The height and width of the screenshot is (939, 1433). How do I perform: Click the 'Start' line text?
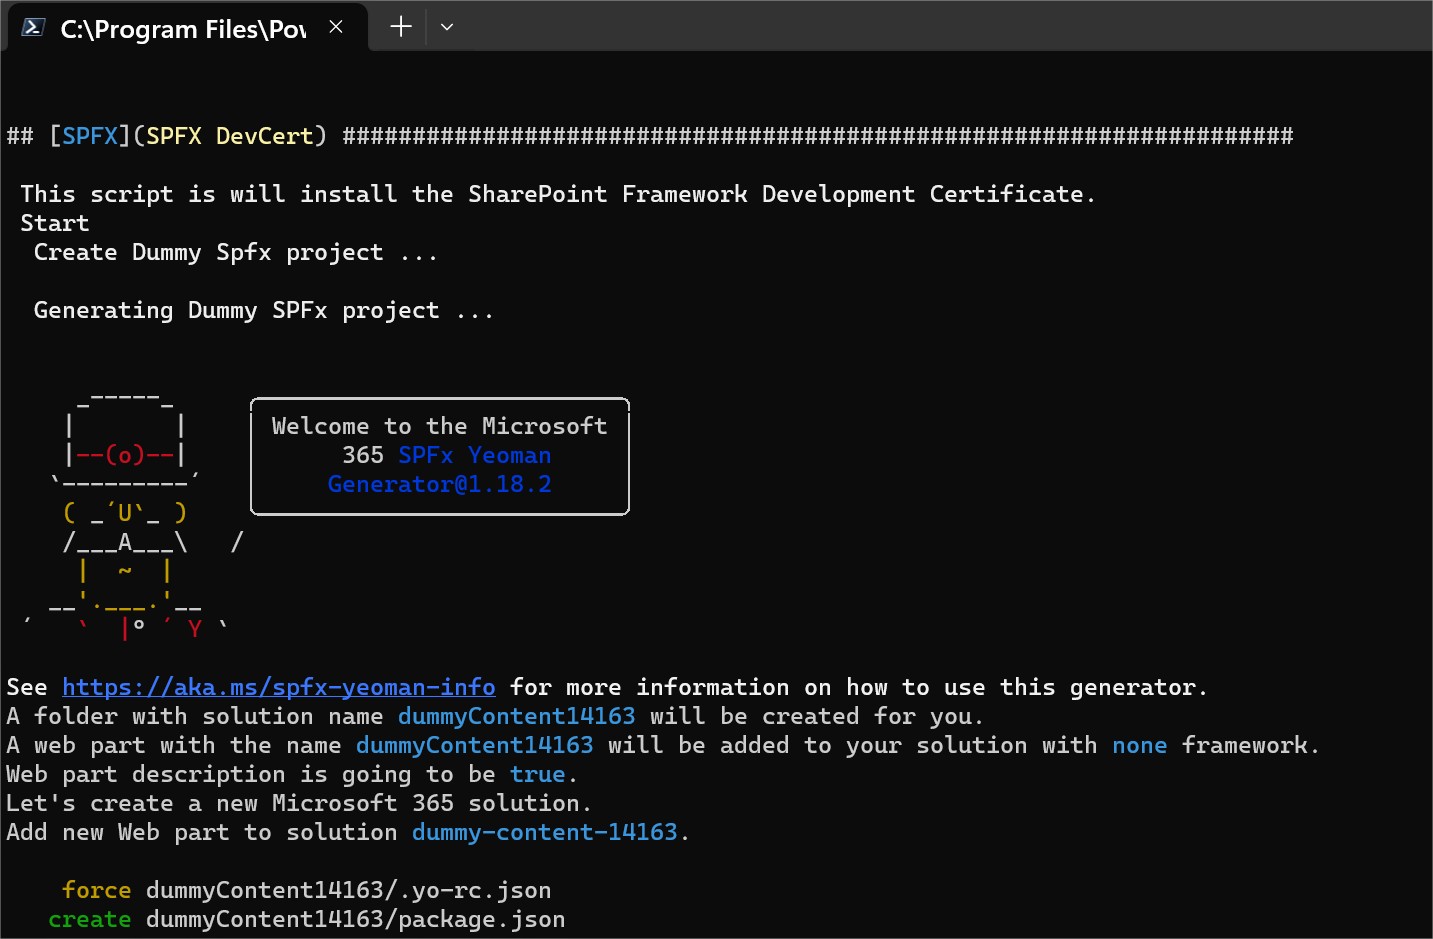click(x=55, y=223)
